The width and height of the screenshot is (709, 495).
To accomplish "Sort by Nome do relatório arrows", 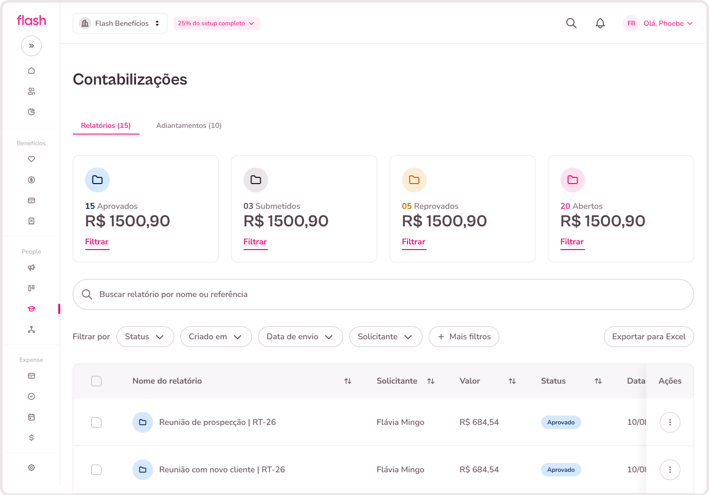I will pyautogui.click(x=347, y=381).
